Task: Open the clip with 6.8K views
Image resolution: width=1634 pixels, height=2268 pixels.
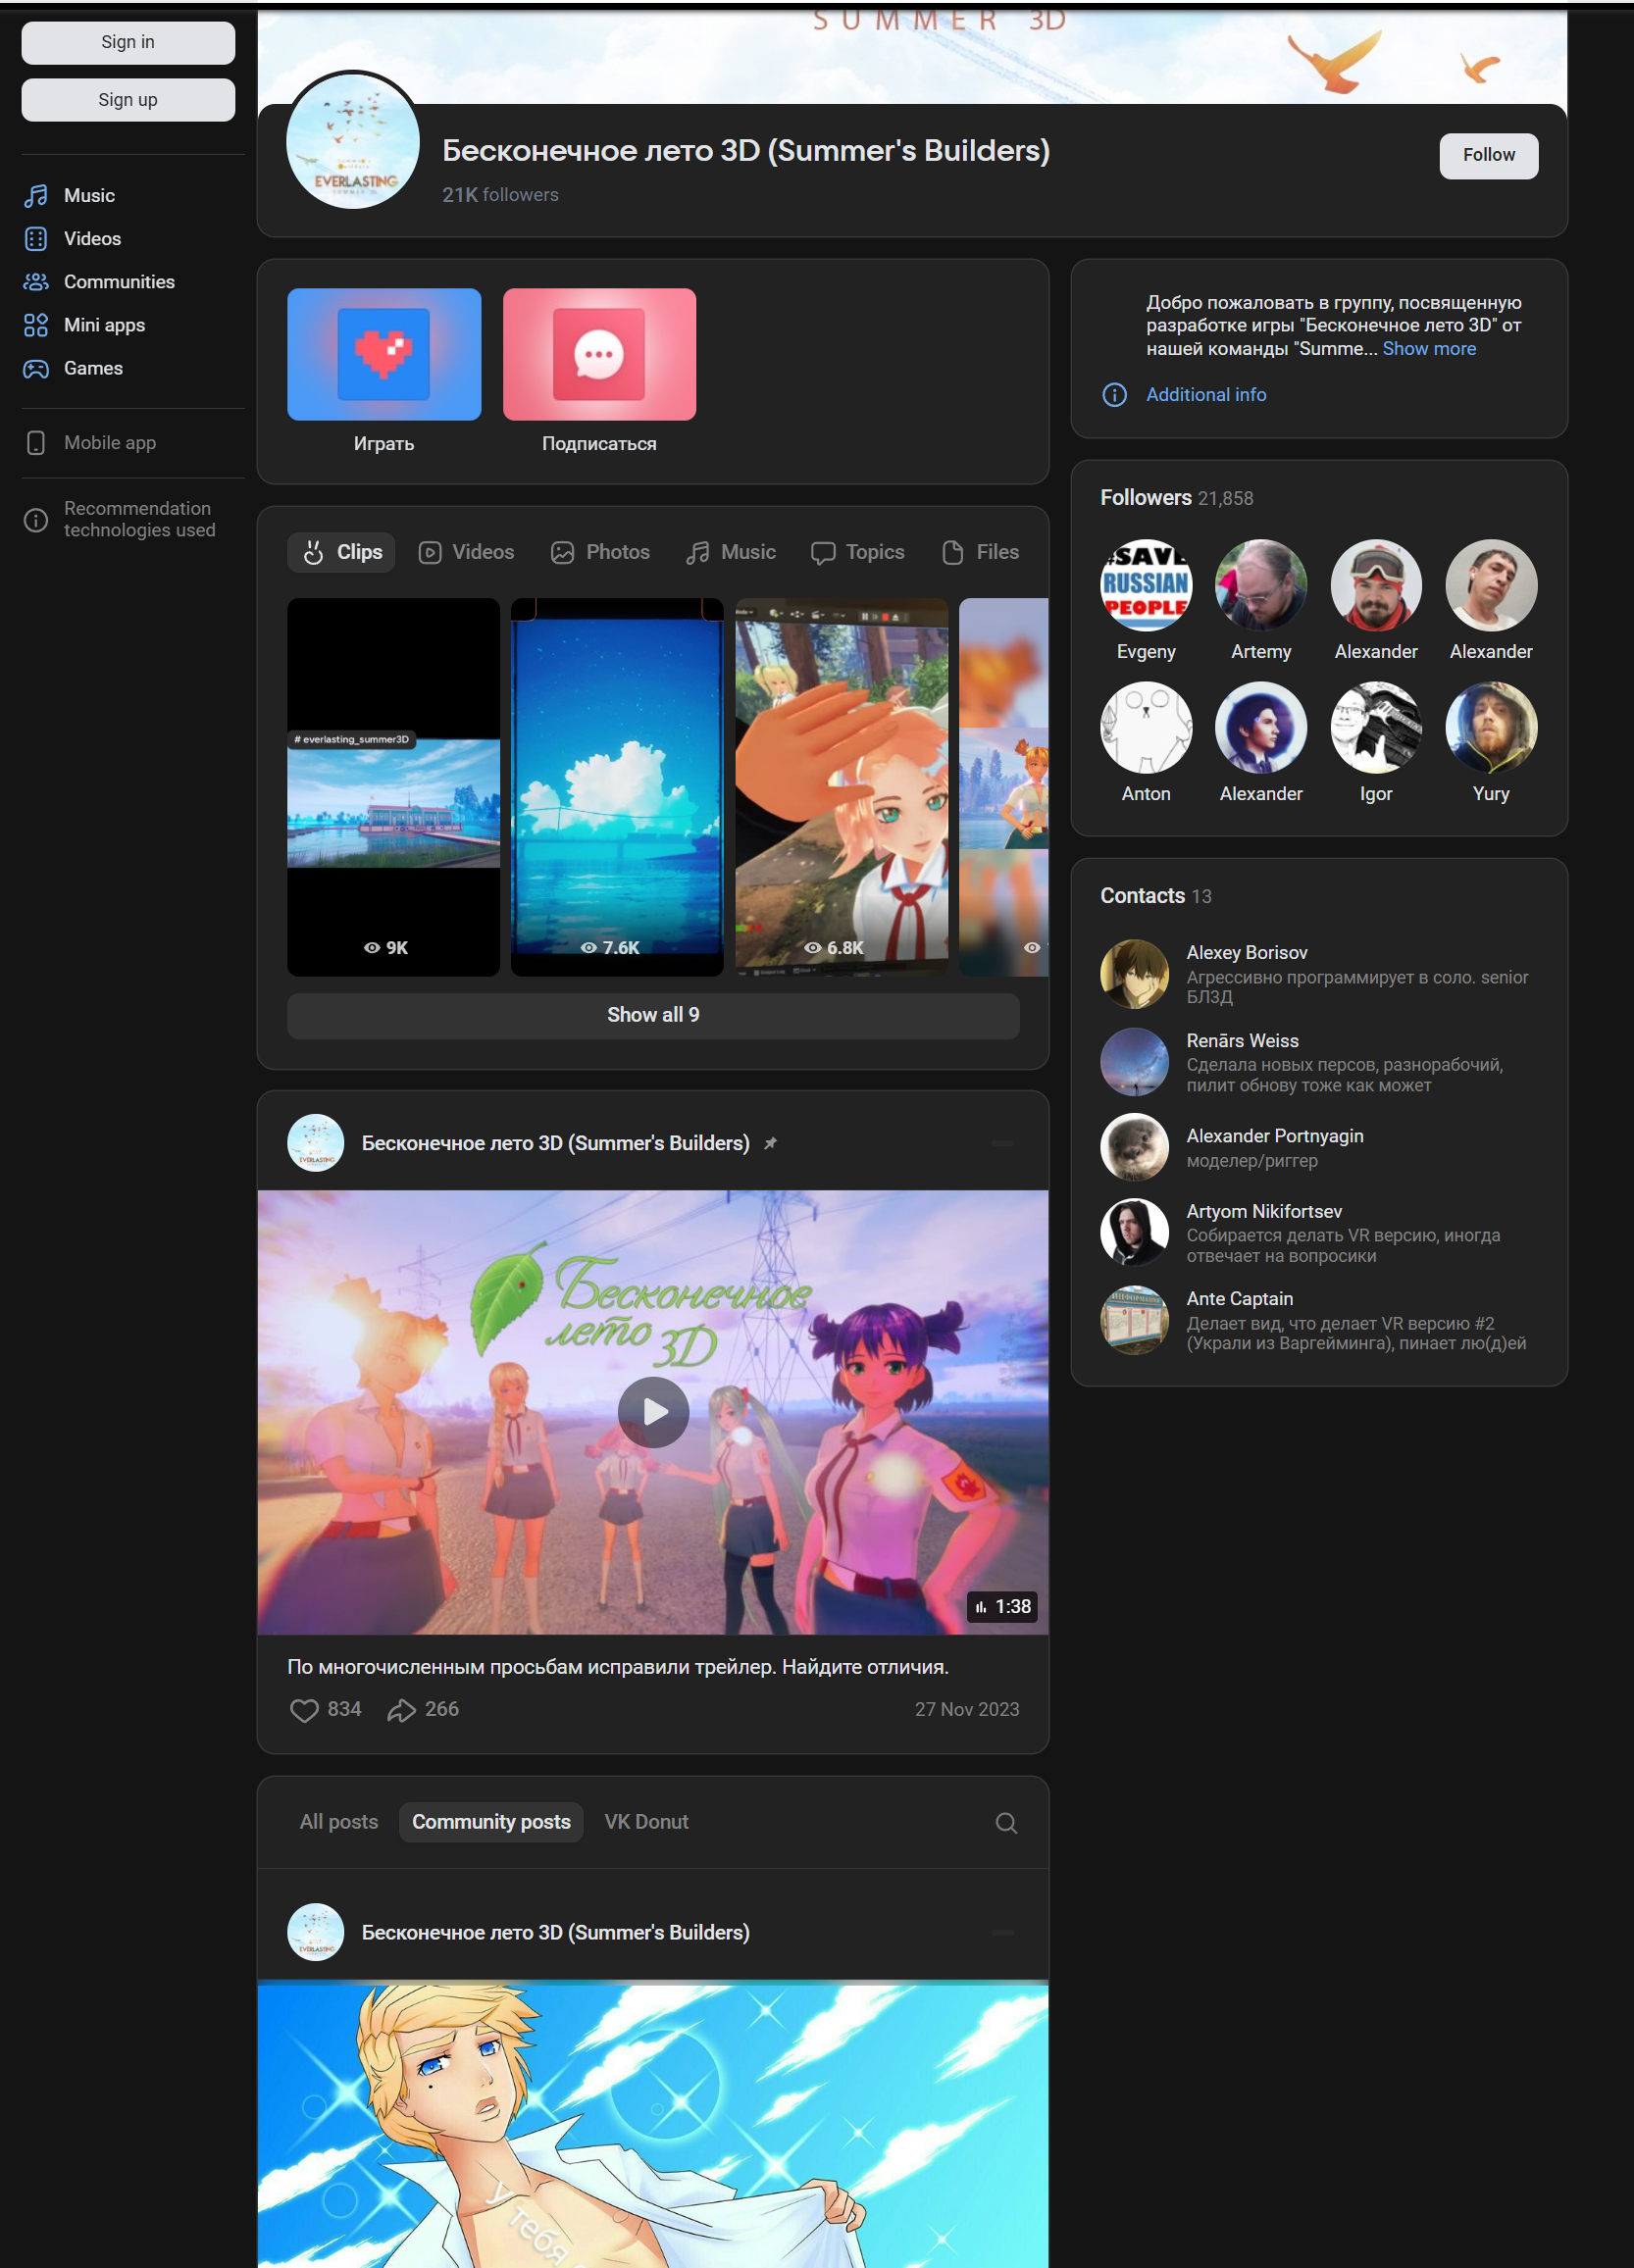Action: click(841, 787)
